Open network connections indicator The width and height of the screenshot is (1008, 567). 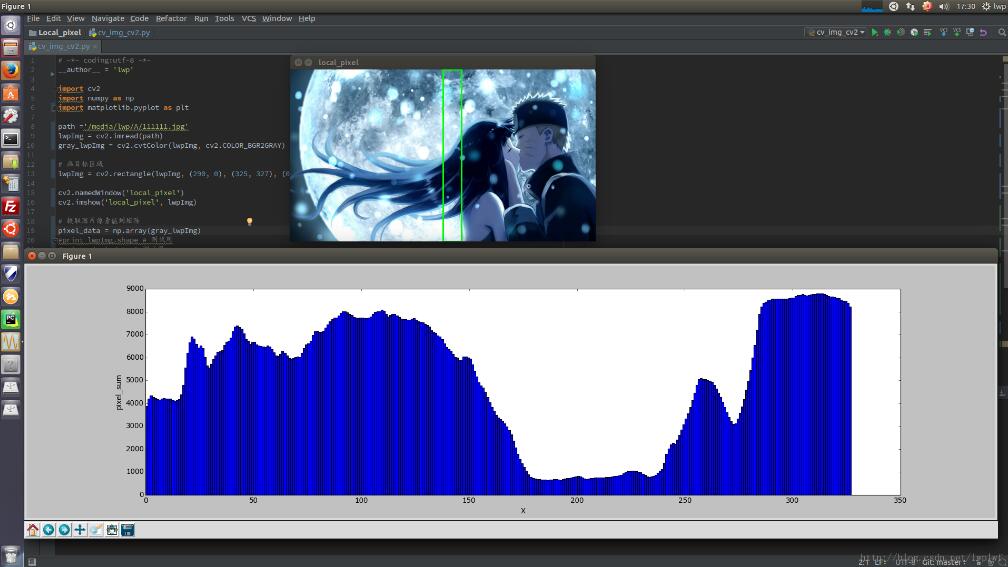(910, 6)
